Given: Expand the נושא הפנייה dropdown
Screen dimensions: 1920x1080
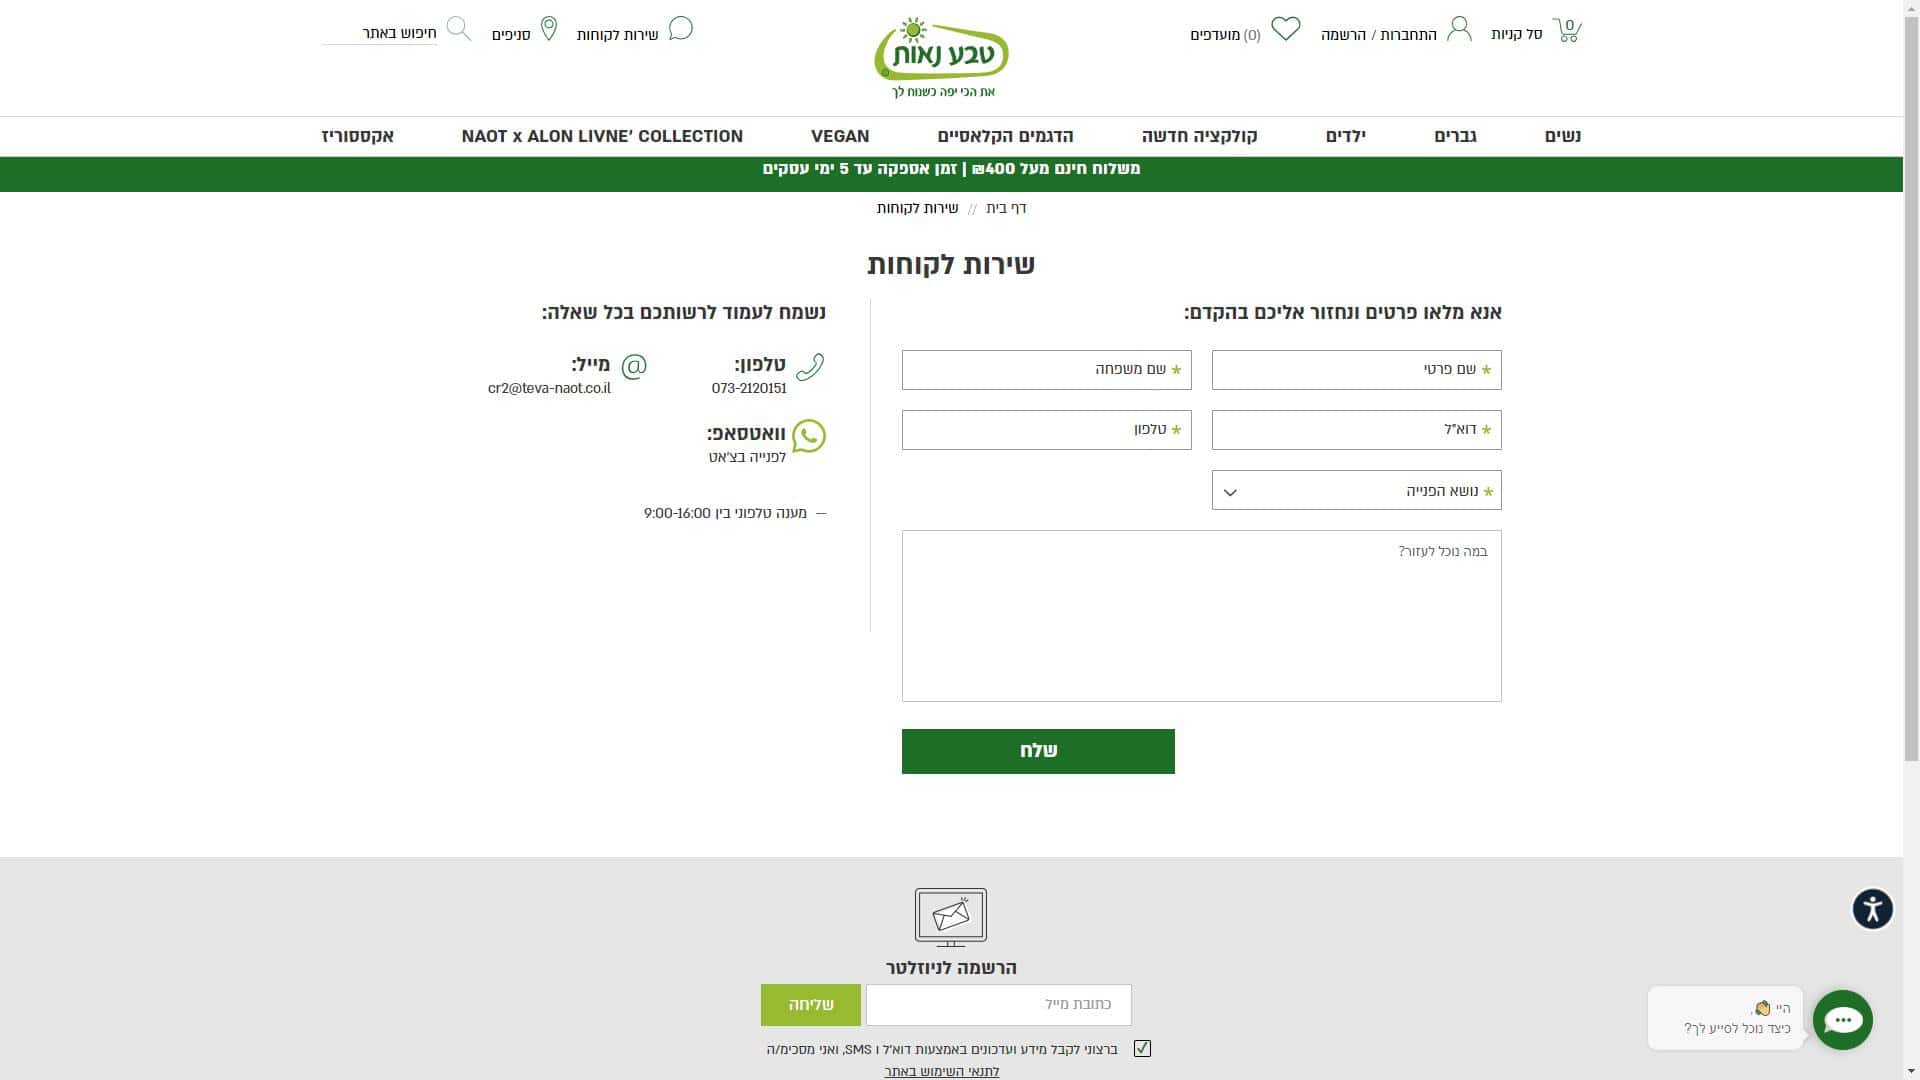Looking at the screenshot, I should click(x=1356, y=490).
